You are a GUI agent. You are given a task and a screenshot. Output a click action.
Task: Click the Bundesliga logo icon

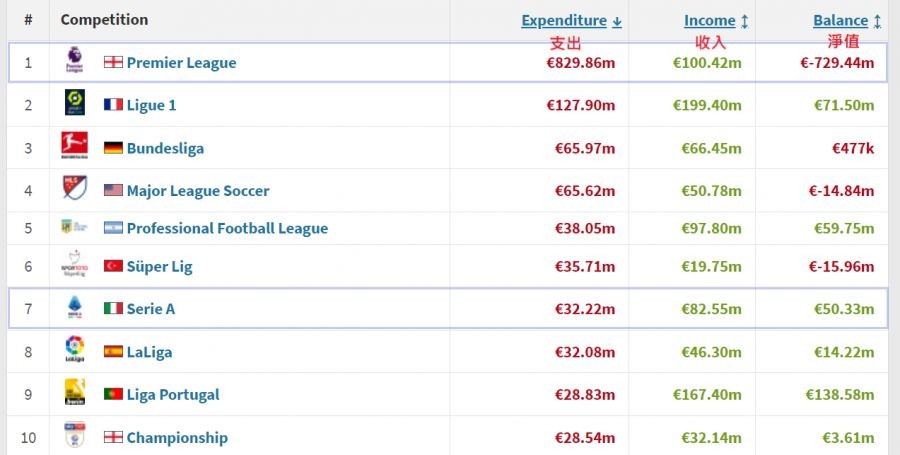75,147
